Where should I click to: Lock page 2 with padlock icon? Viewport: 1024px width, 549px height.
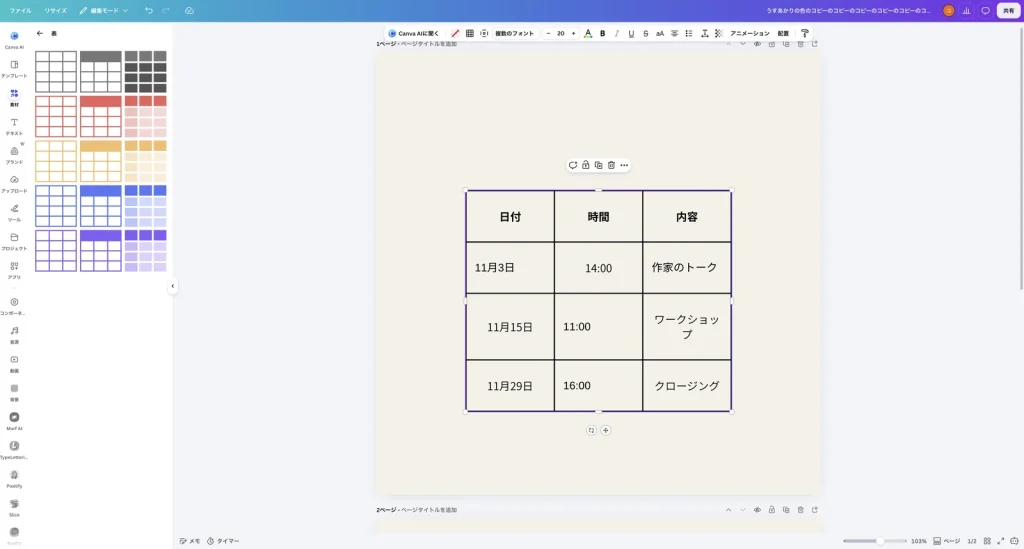(771, 510)
